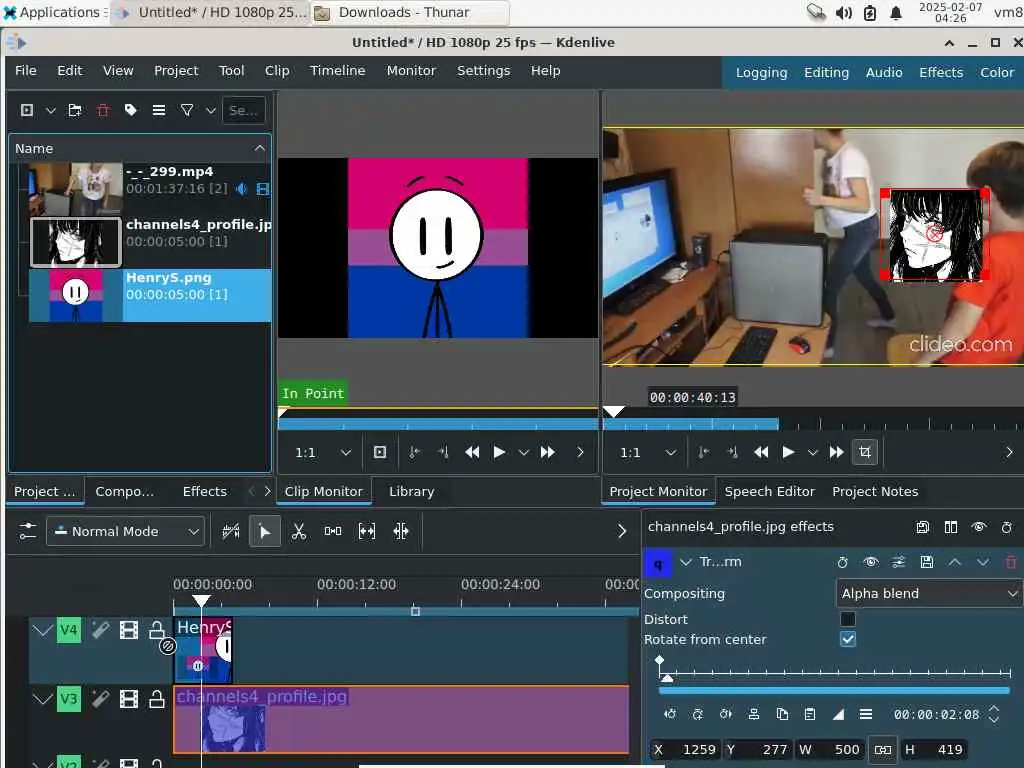Open Clip Monitor play options arrow
Screen dimensions: 1024x768
tap(524, 452)
